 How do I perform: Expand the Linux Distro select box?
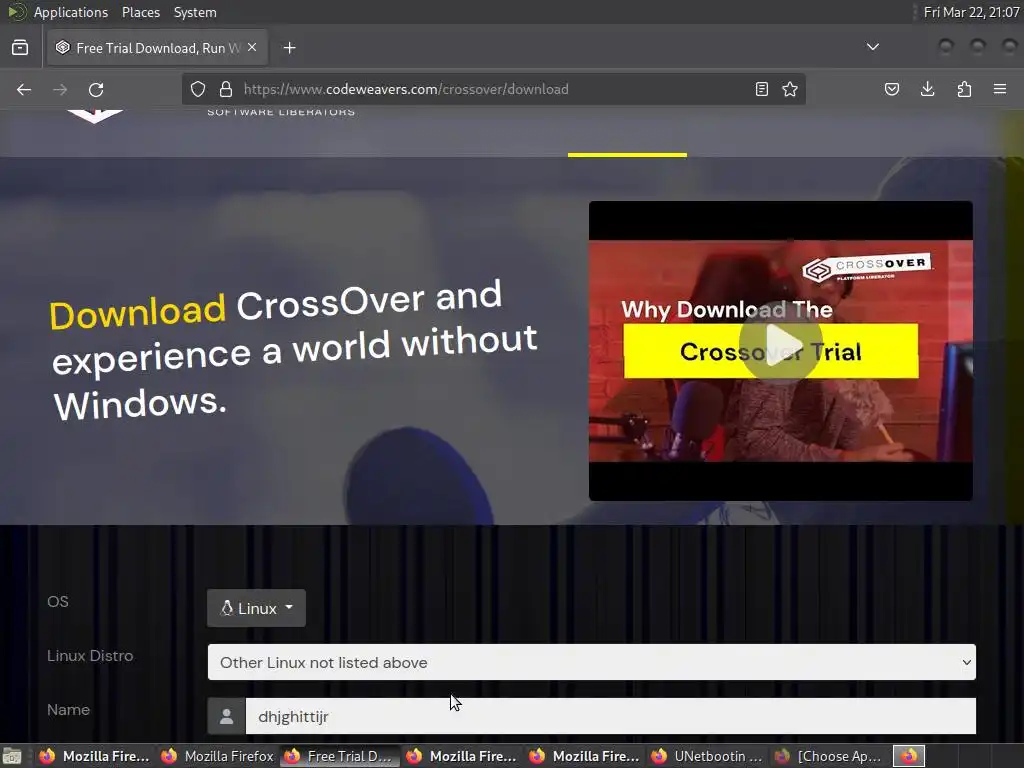pos(592,662)
